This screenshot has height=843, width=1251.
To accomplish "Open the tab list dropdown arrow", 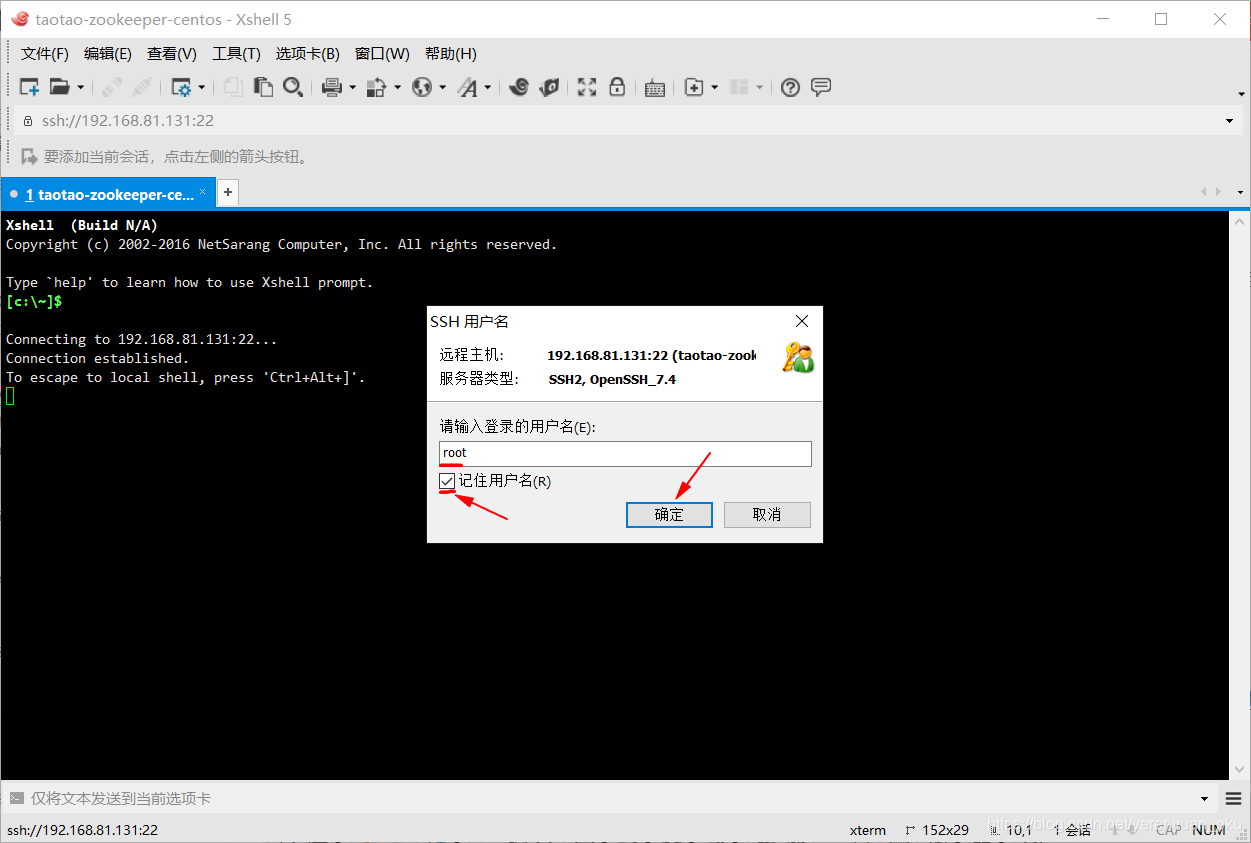I will [x=1240, y=192].
